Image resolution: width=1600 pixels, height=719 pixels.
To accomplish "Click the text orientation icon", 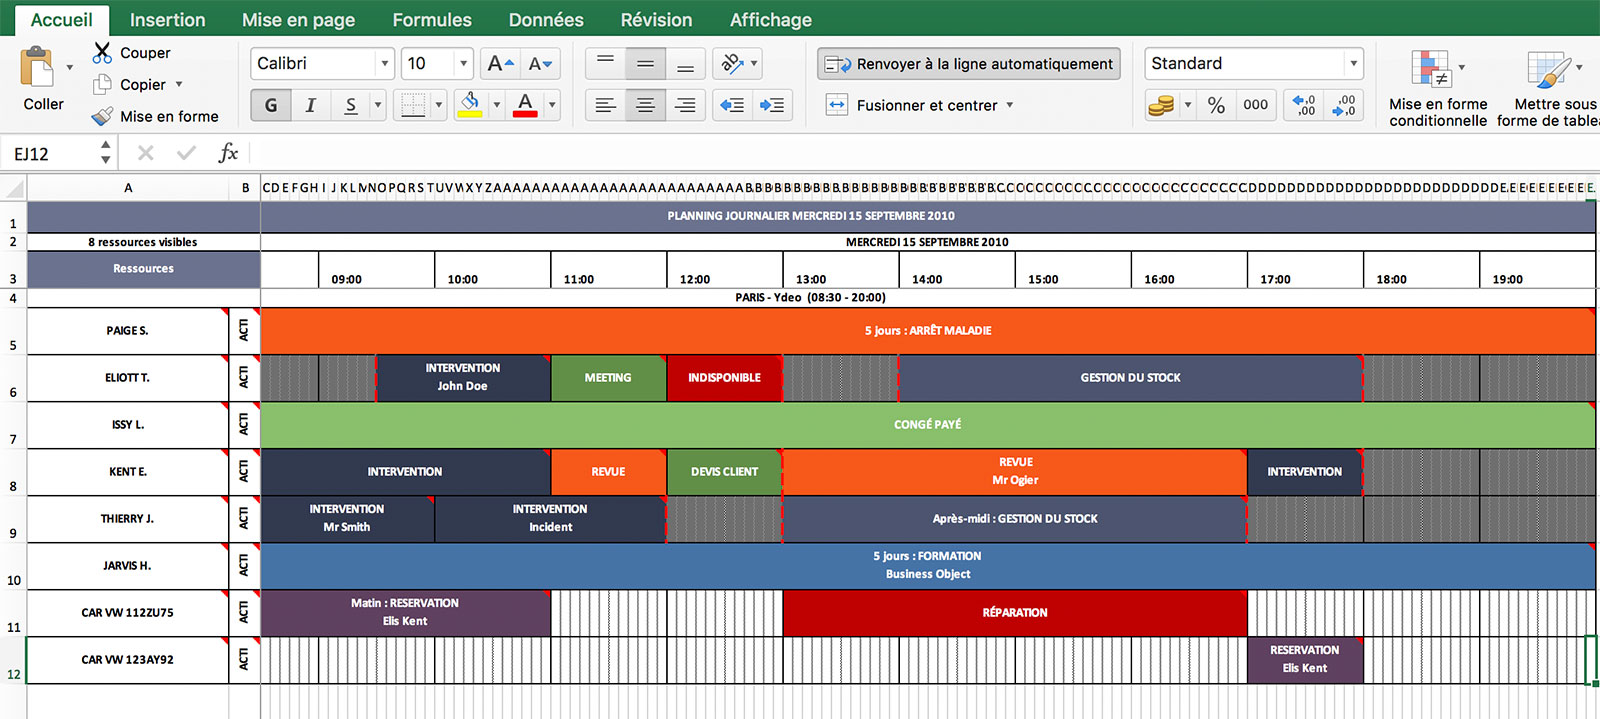I will click(x=732, y=64).
